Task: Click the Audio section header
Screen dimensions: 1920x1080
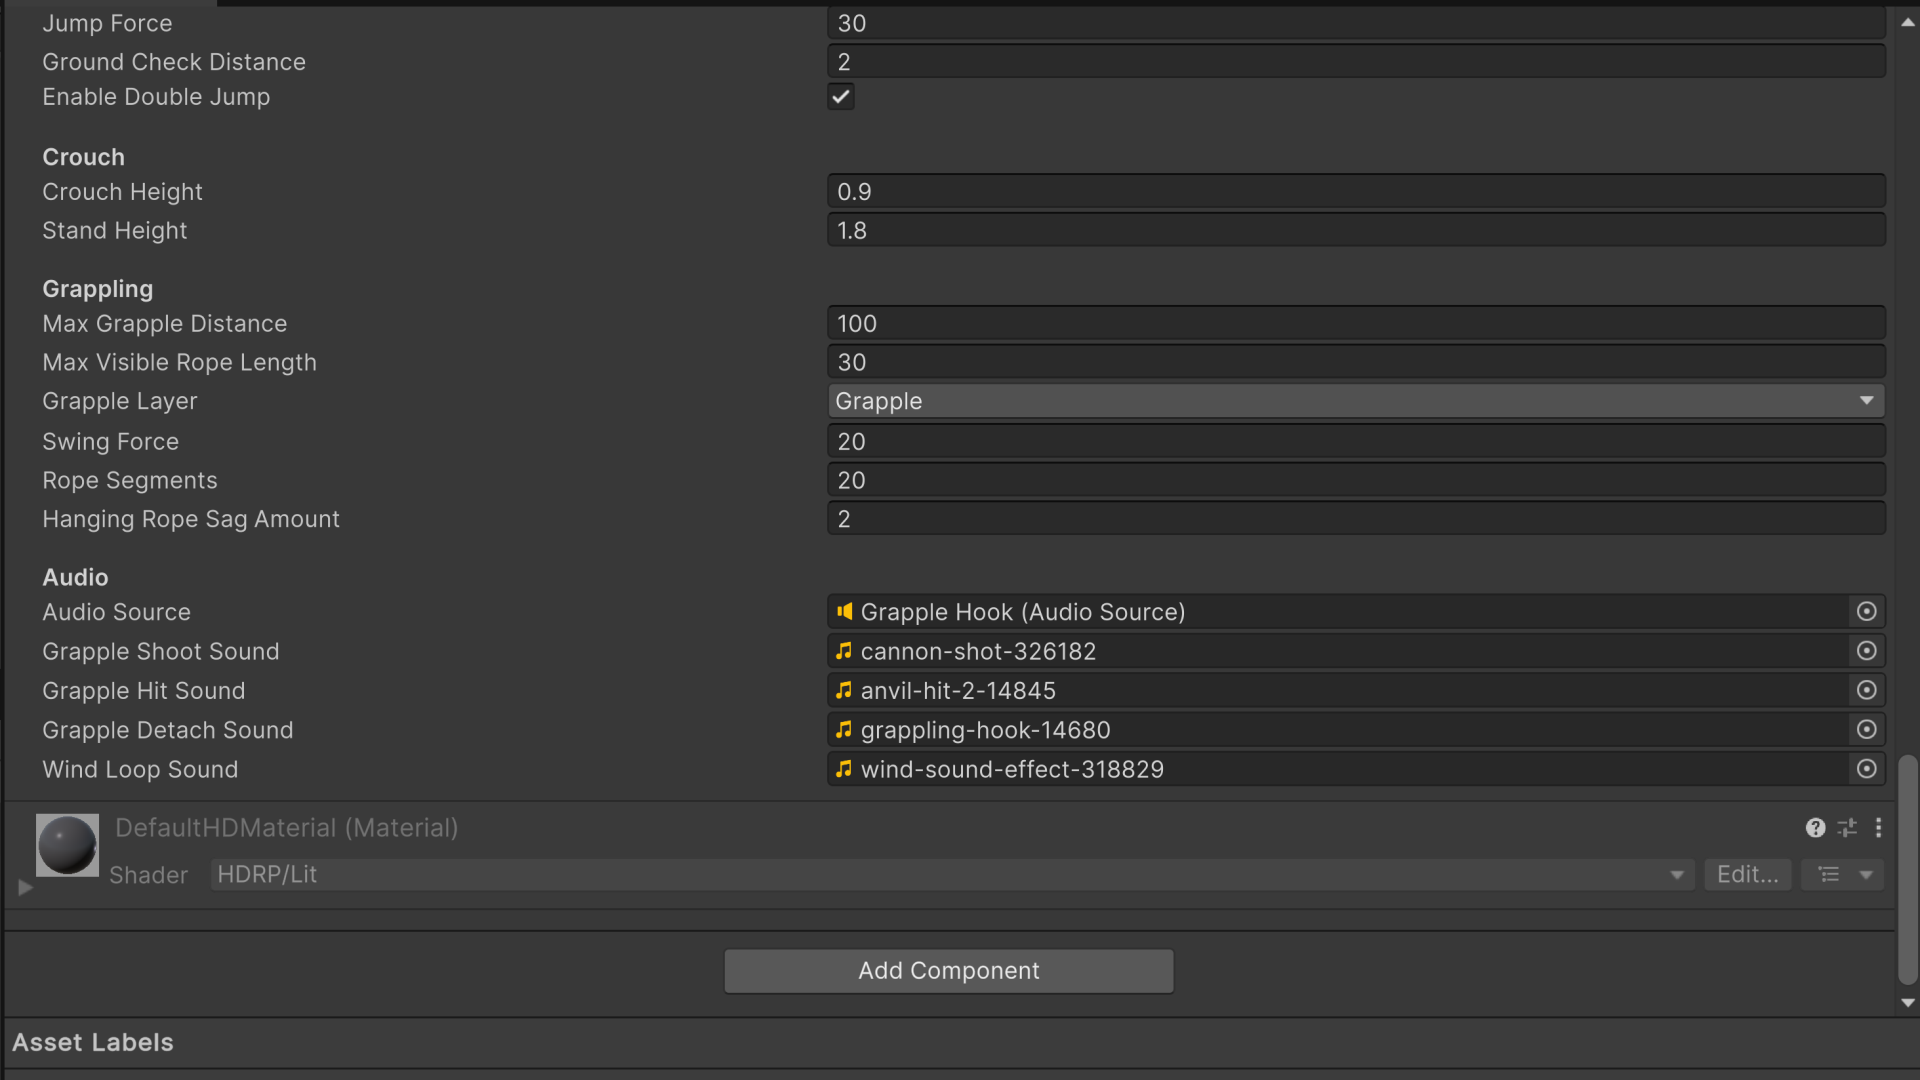Action: coord(75,577)
